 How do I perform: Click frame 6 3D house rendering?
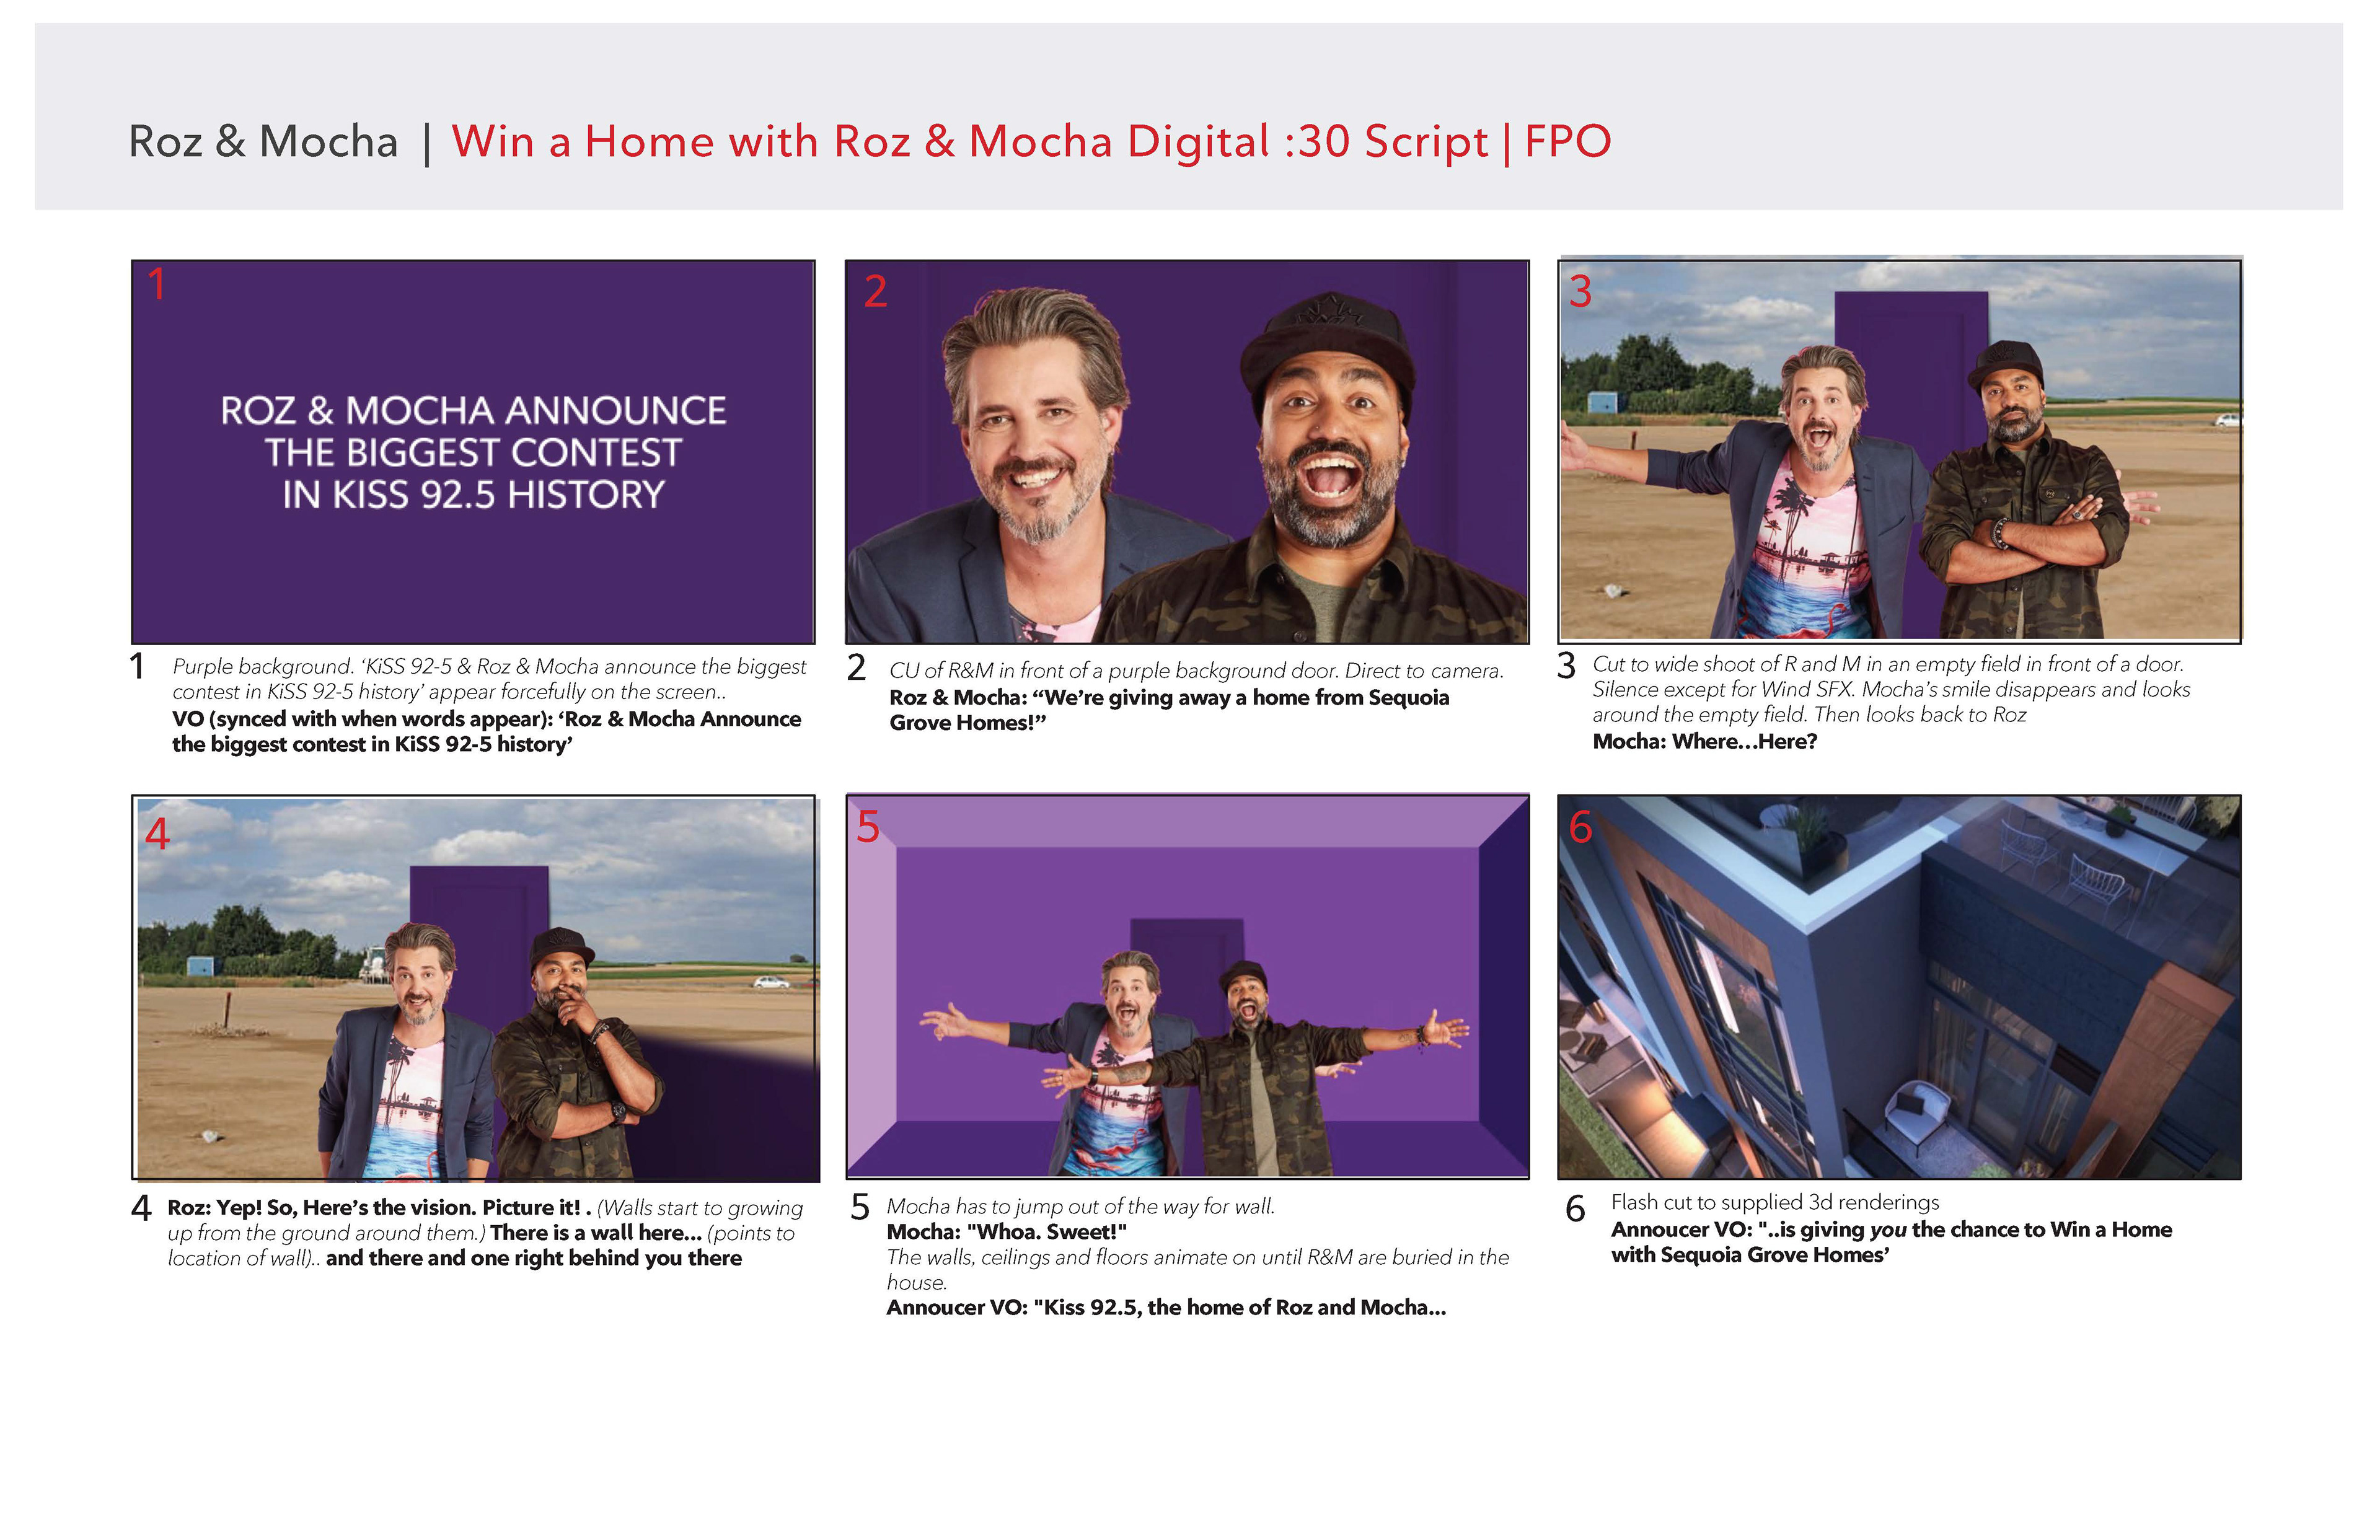pos(1900,988)
